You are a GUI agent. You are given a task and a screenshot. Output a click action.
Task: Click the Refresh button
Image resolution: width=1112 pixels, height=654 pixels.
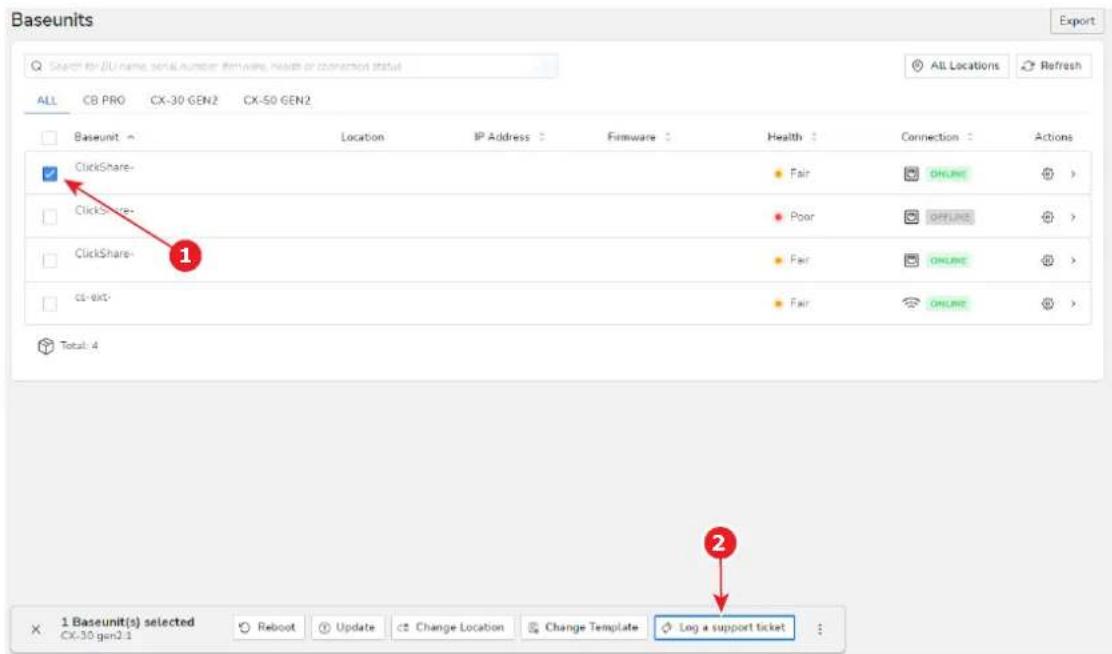(x=1053, y=66)
